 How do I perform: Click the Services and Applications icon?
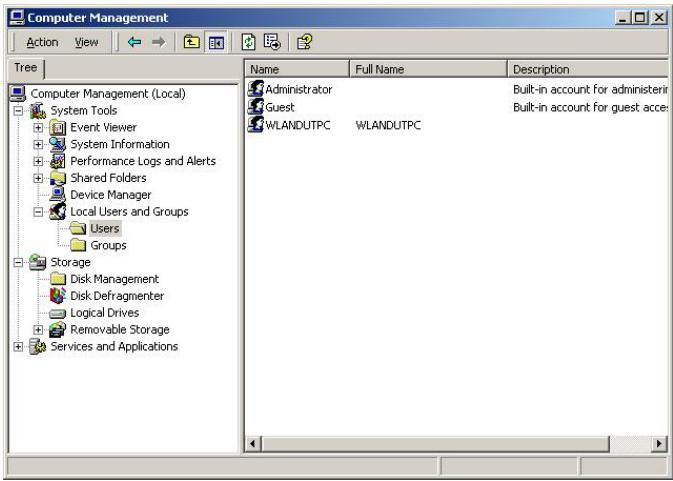coord(38,346)
